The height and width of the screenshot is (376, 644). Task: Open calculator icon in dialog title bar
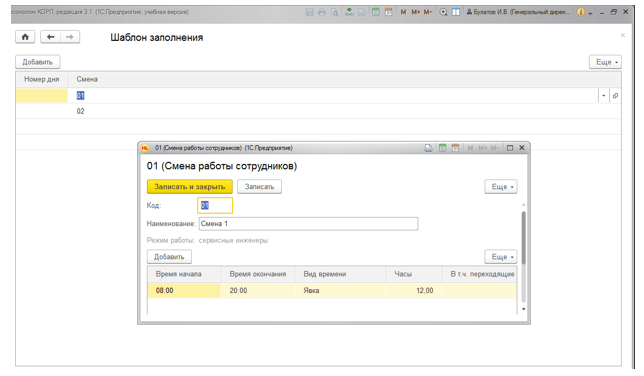[x=442, y=148]
